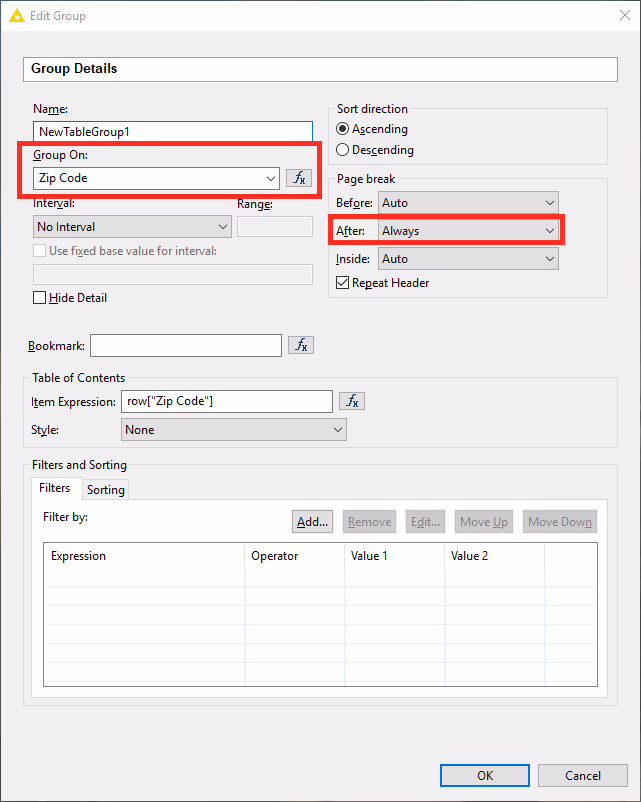Open expression builder next to Group On
The width and height of the screenshot is (641, 802).
299,178
